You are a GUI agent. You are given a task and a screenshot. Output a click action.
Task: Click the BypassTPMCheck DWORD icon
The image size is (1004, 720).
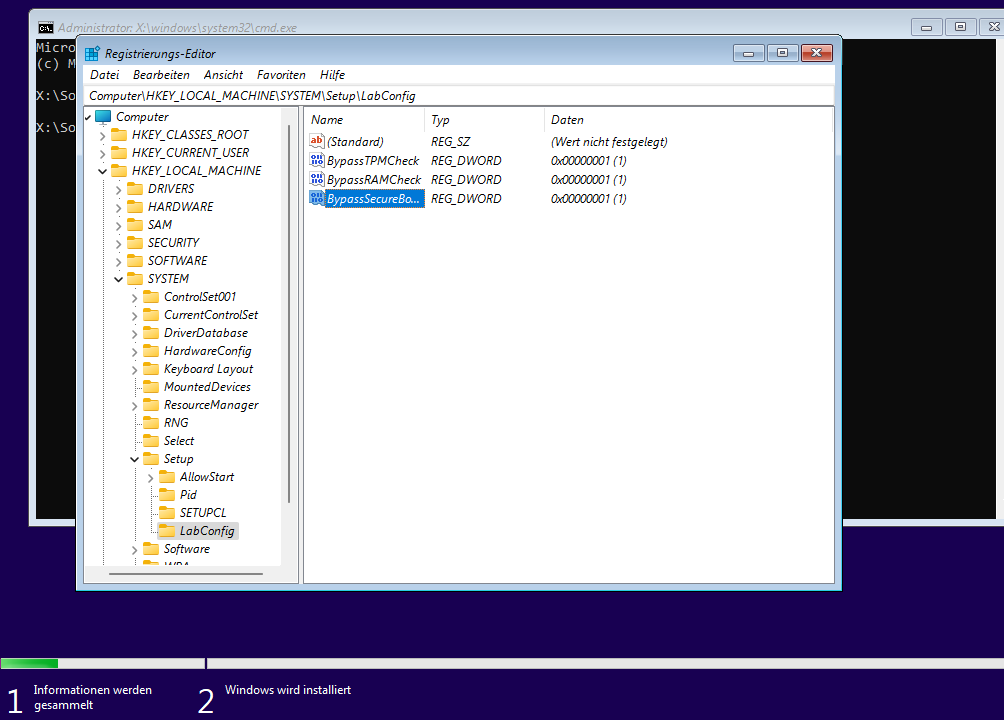tap(317, 160)
